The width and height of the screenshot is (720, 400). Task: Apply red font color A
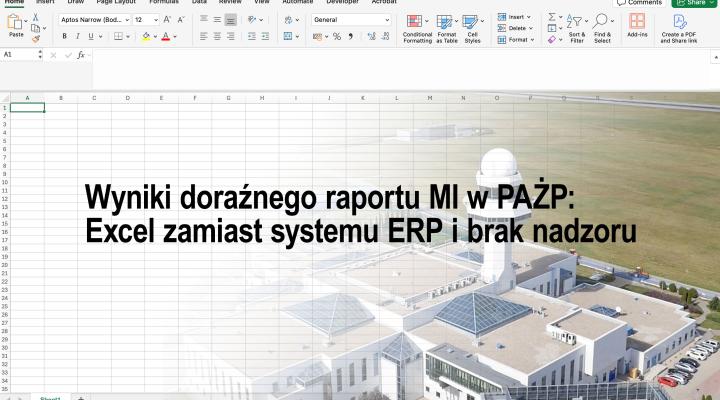coord(166,36)
